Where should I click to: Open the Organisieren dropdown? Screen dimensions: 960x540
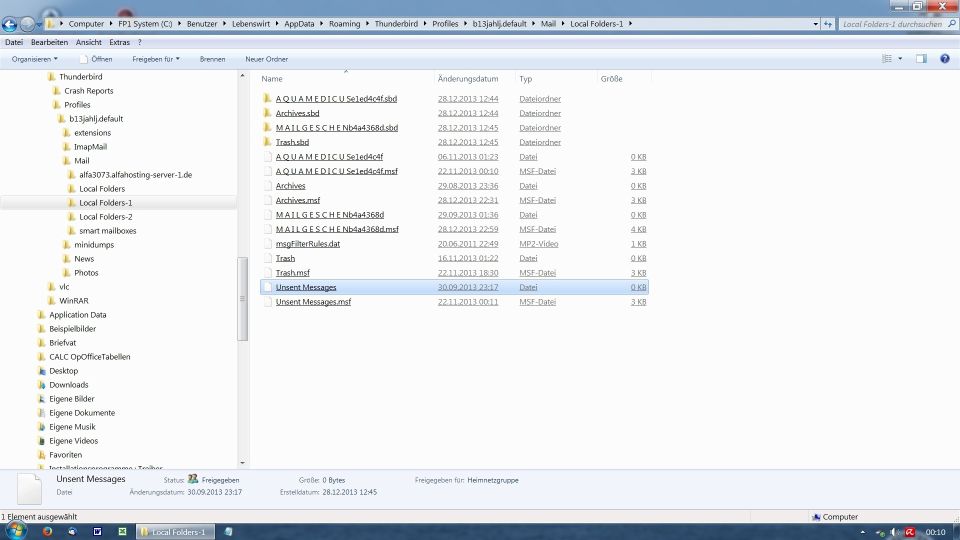pyautogui.click(x=34, y=59)
